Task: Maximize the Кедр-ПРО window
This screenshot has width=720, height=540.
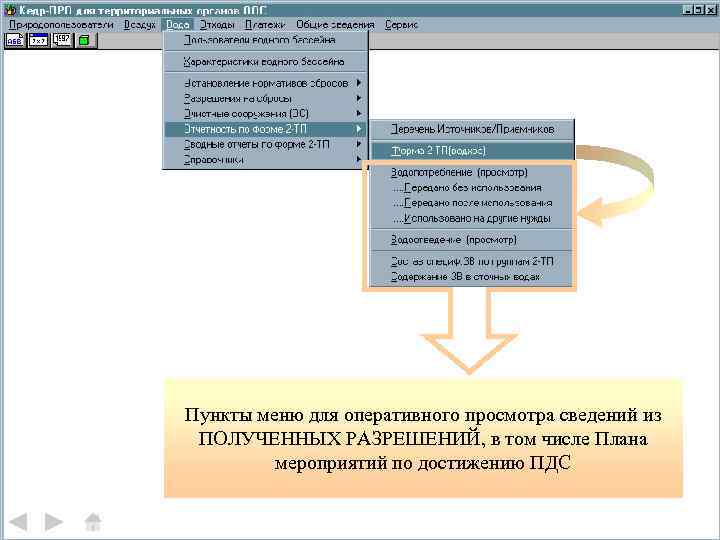Action: tap(698, 10)
